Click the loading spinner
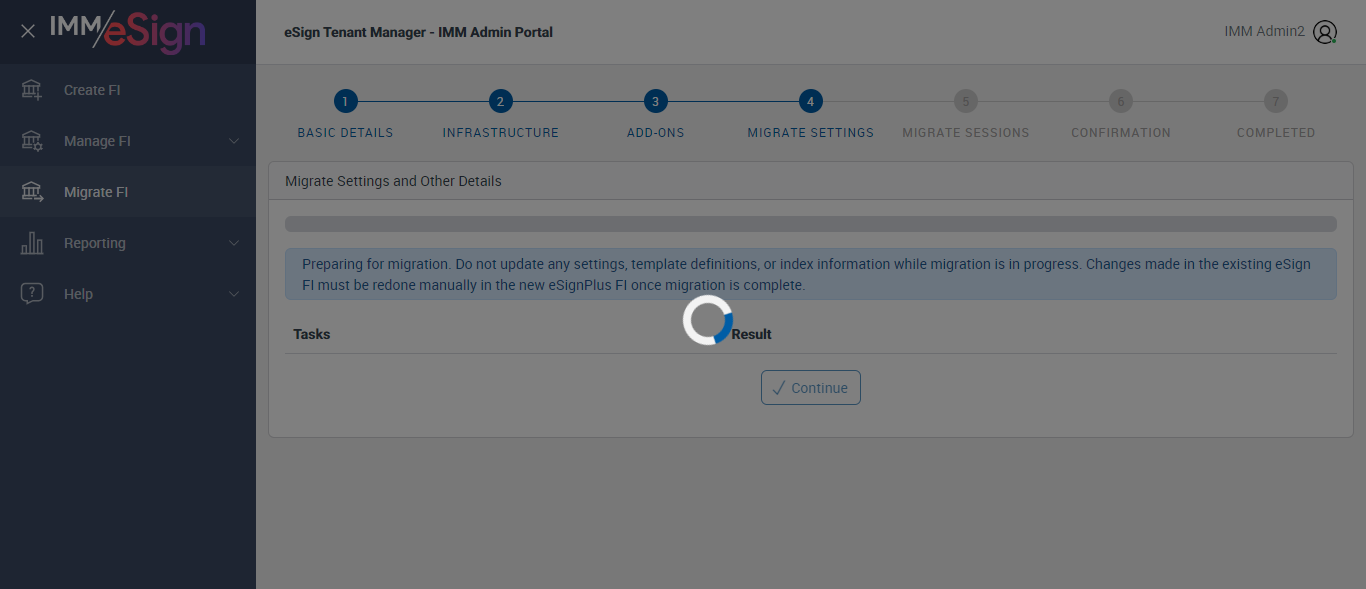Screen dimensions: 1366x589 click(708, 320)
